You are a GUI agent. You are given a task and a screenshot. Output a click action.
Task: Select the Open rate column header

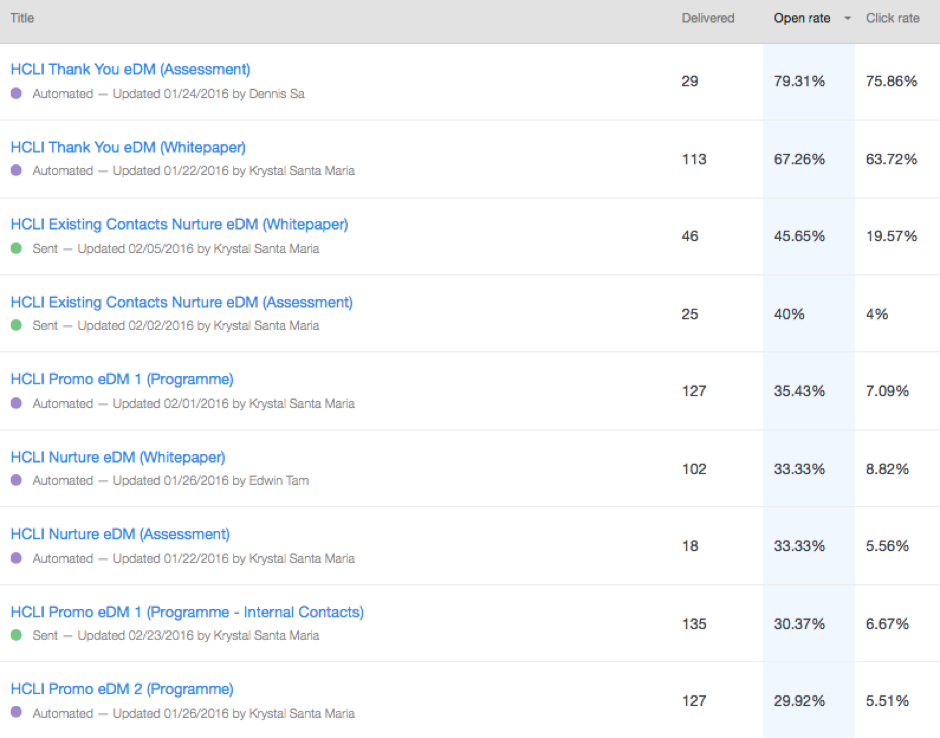[x=801, y=18]
